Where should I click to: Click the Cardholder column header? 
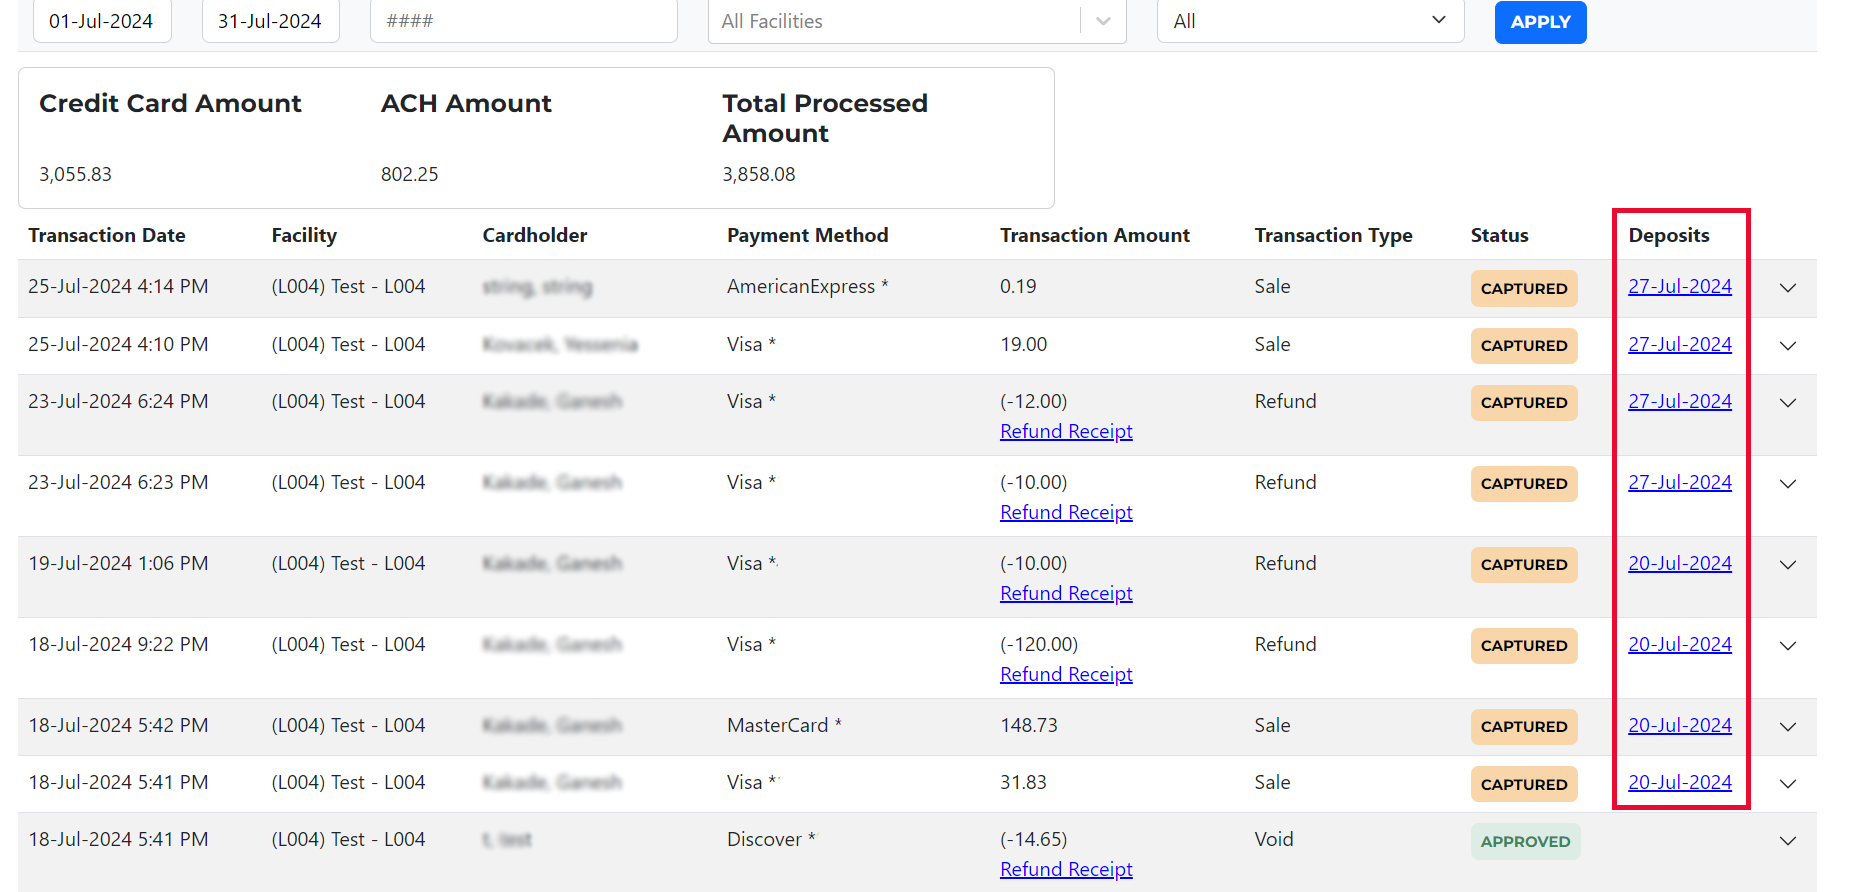pyautogui.click(x=535, y=235)
